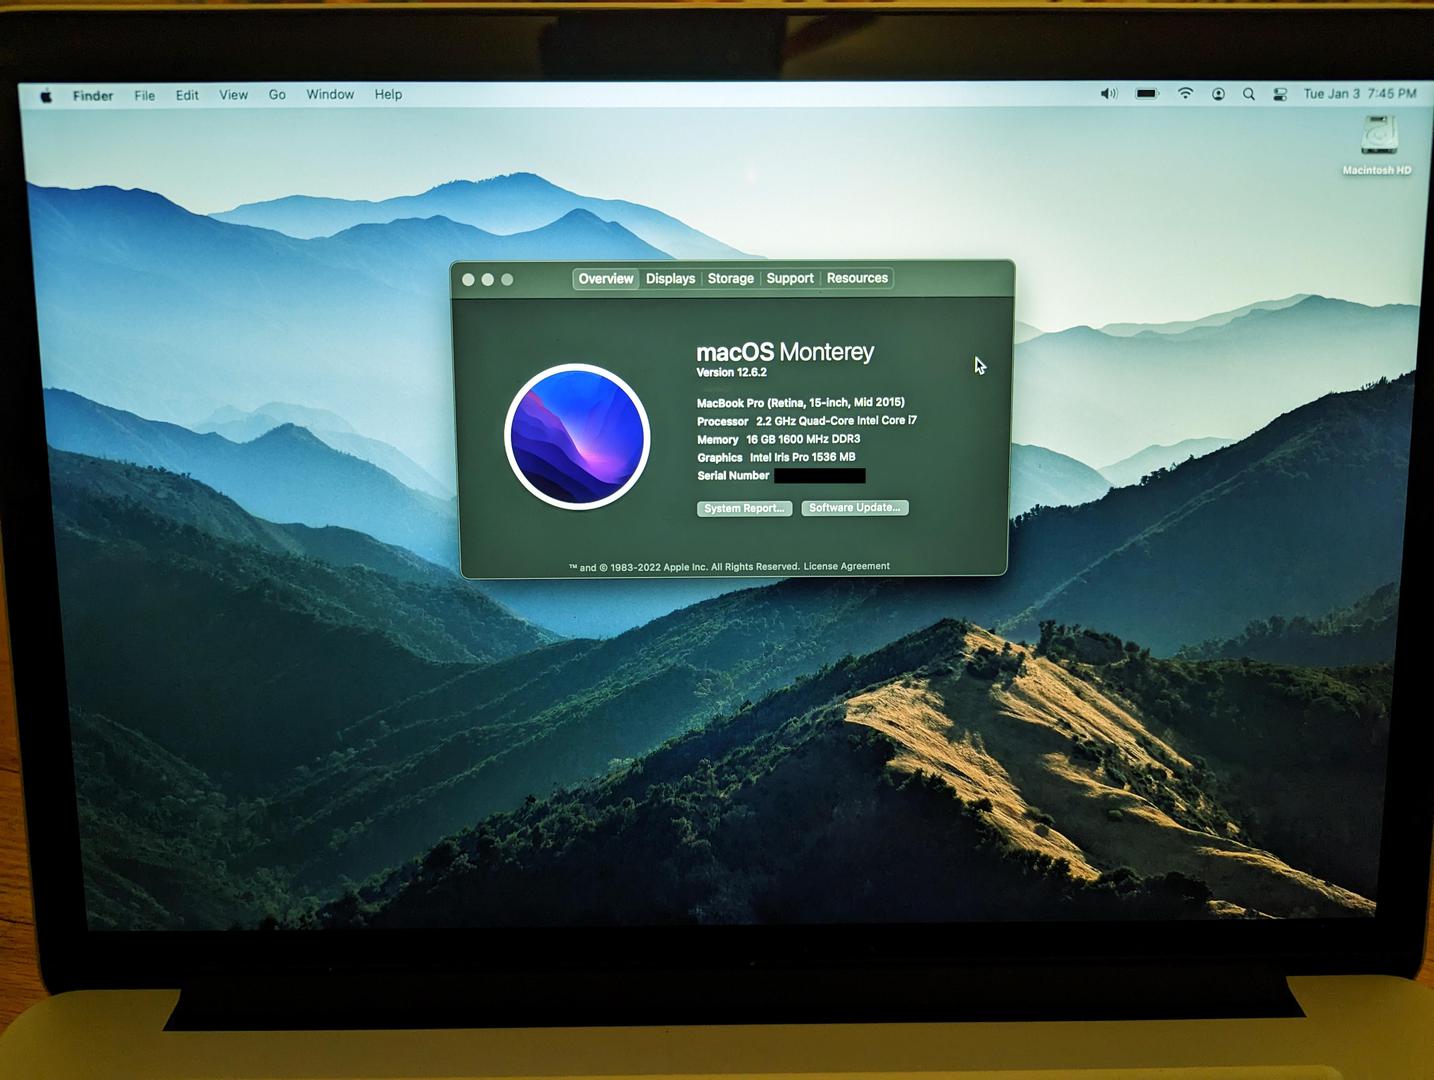Open Spotlight search magnifier
This screenshot has height=1080, width=1434.
pyautogui.click(x=1249, y=94)
